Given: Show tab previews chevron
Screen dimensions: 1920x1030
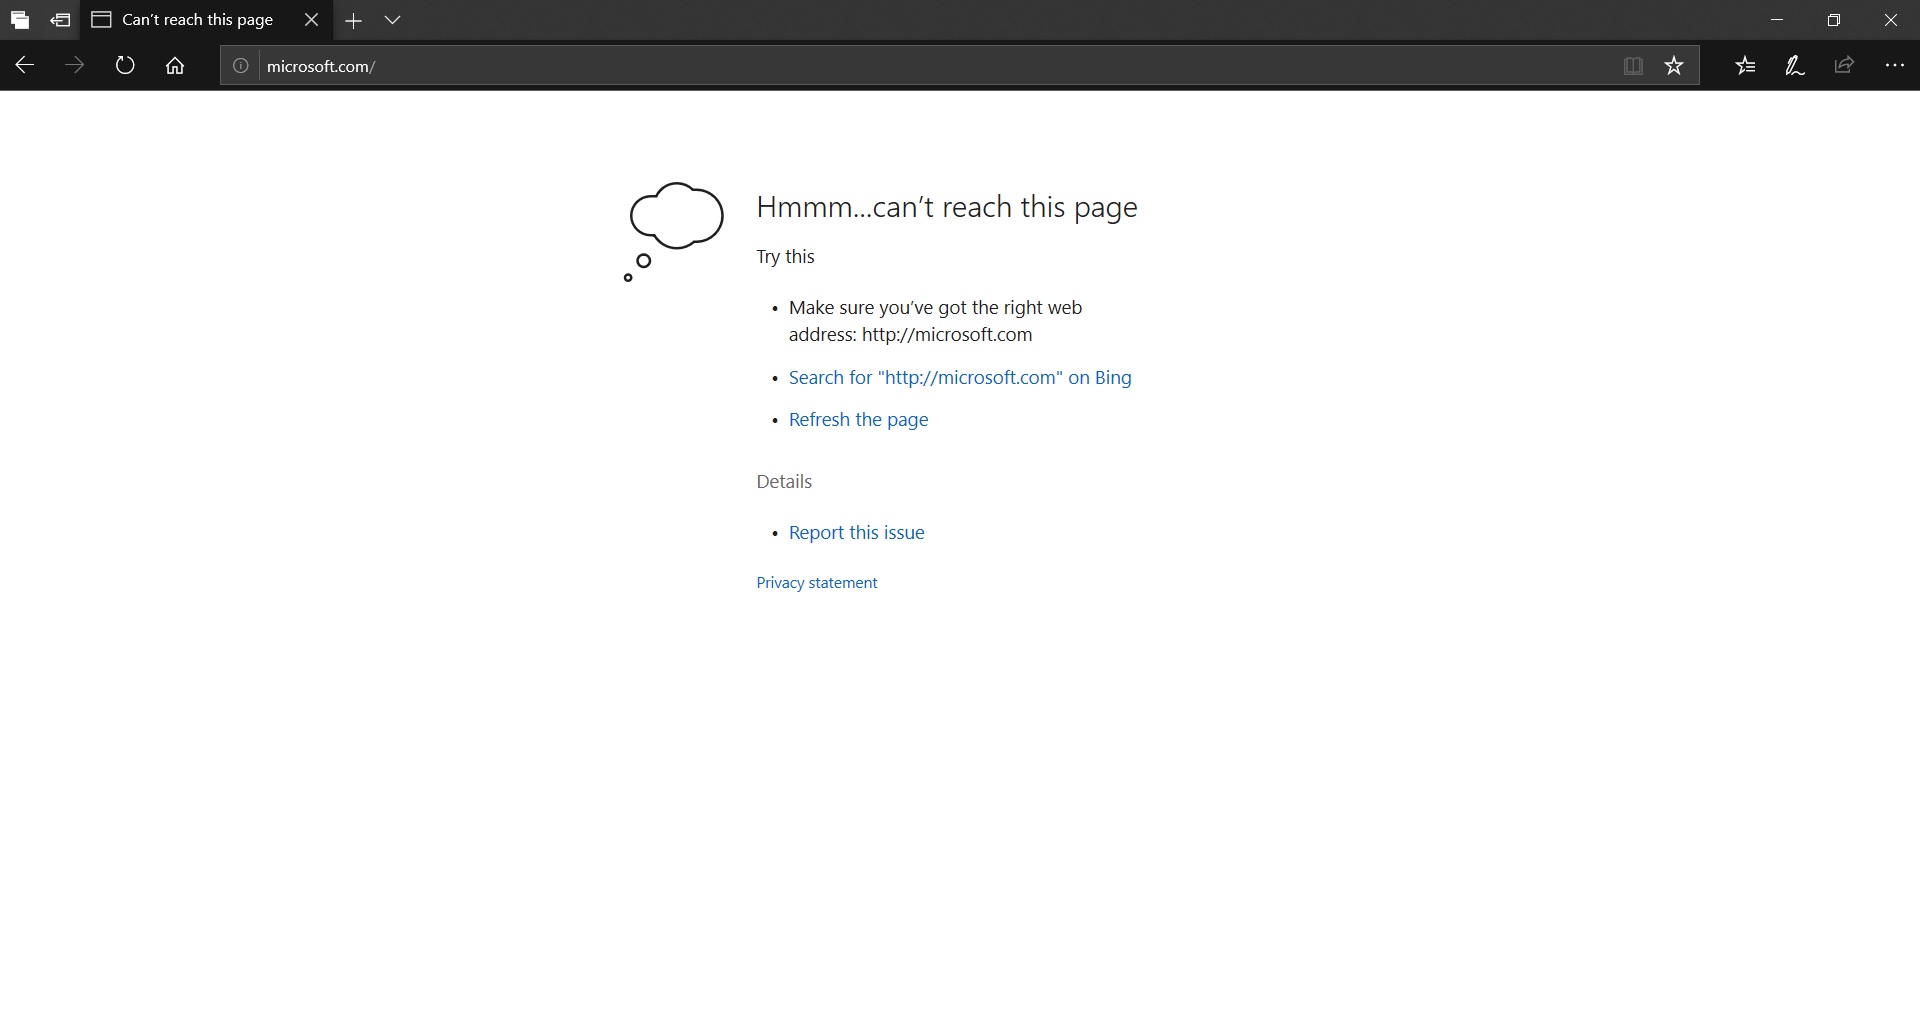Looking at the screenshot, I should point(393,20).
